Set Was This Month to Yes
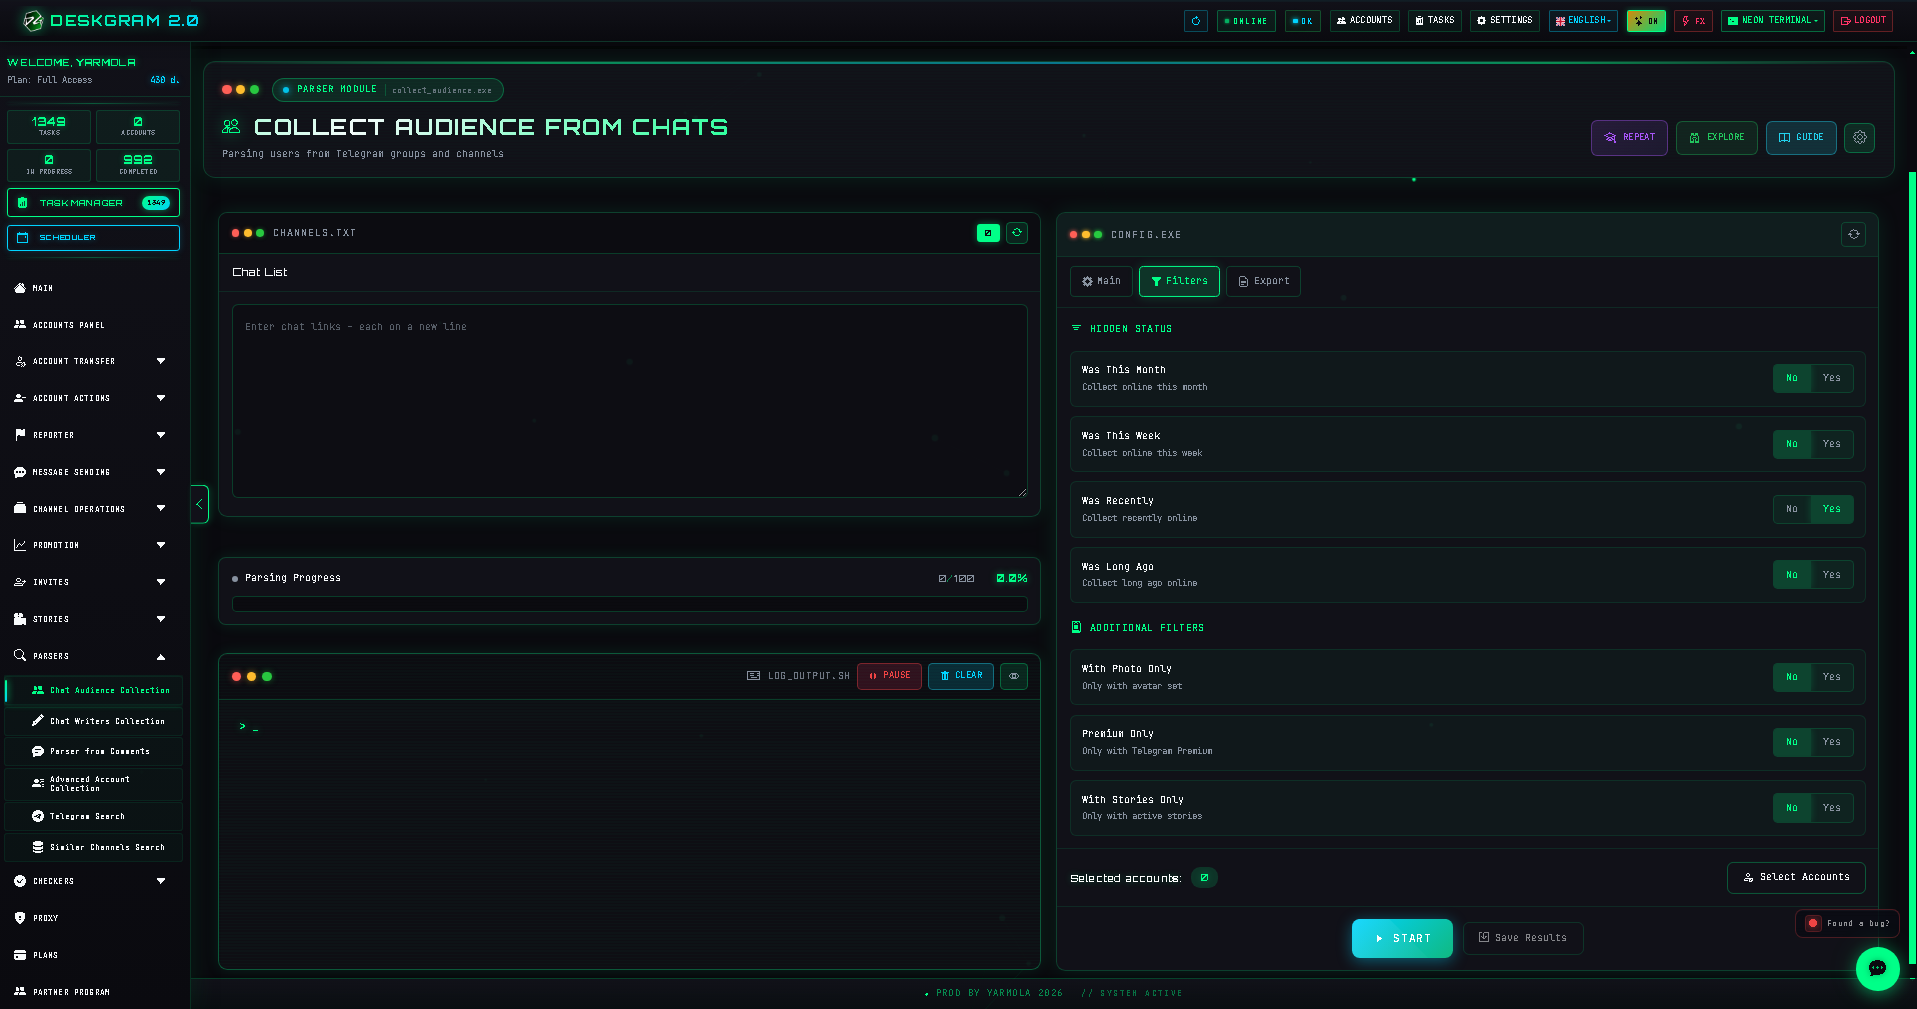The height and width of the screenshot is (1009, 1917). point(1832,378)
